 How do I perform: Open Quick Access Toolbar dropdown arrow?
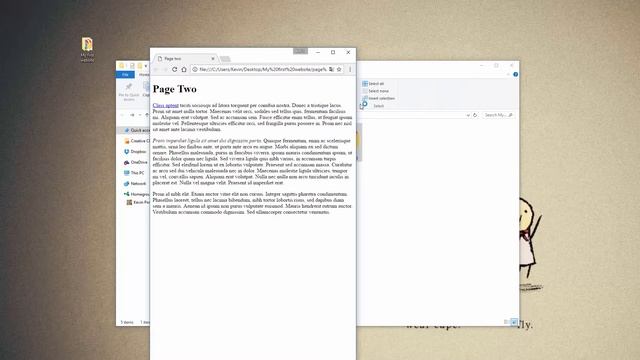tap(146, 66)
